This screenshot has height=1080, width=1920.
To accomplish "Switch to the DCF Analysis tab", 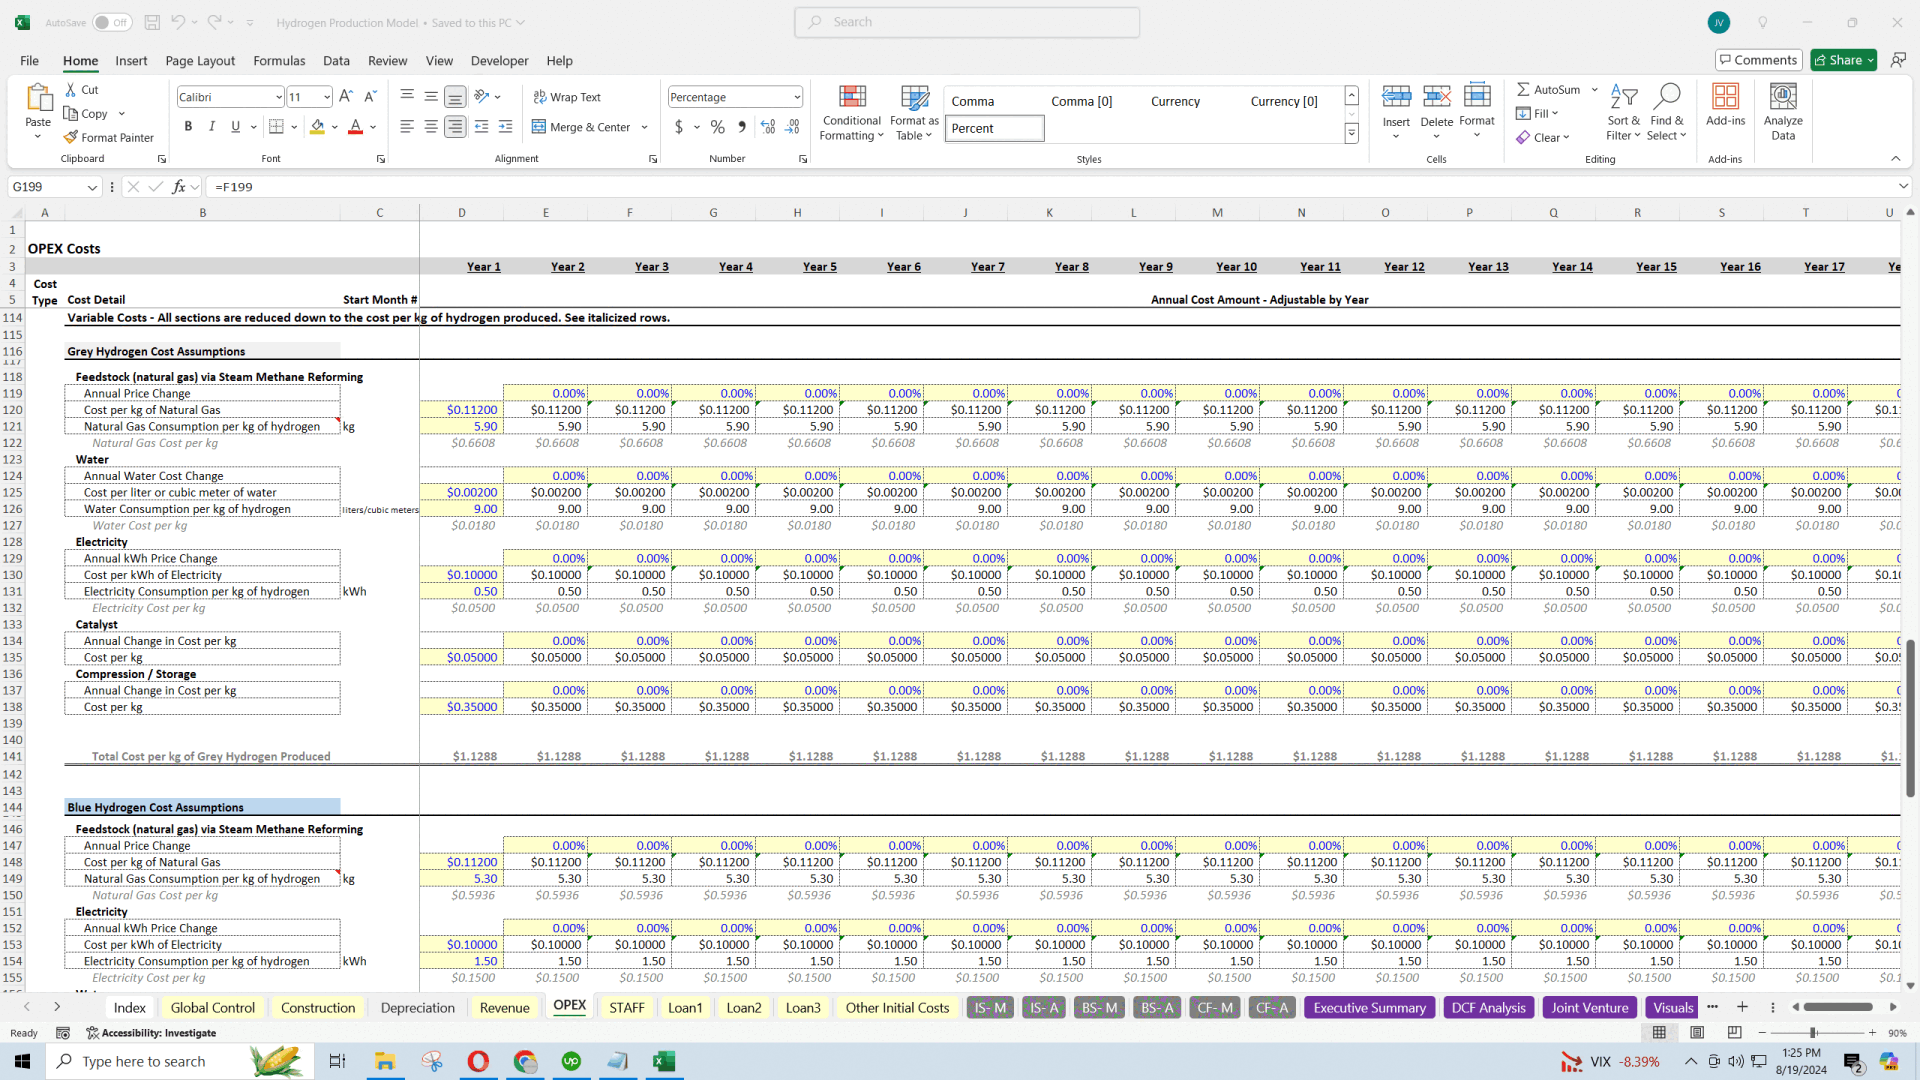I will tap(1487, 1006).
